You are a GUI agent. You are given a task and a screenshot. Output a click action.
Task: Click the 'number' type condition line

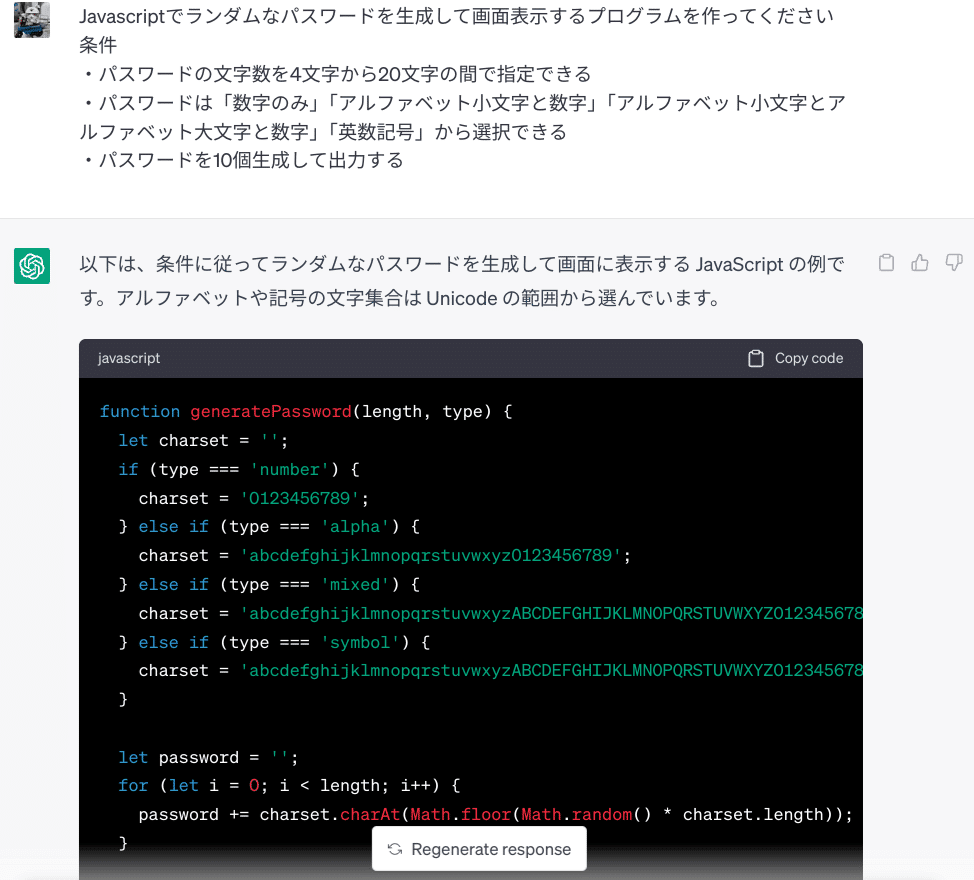click(239, 469)
